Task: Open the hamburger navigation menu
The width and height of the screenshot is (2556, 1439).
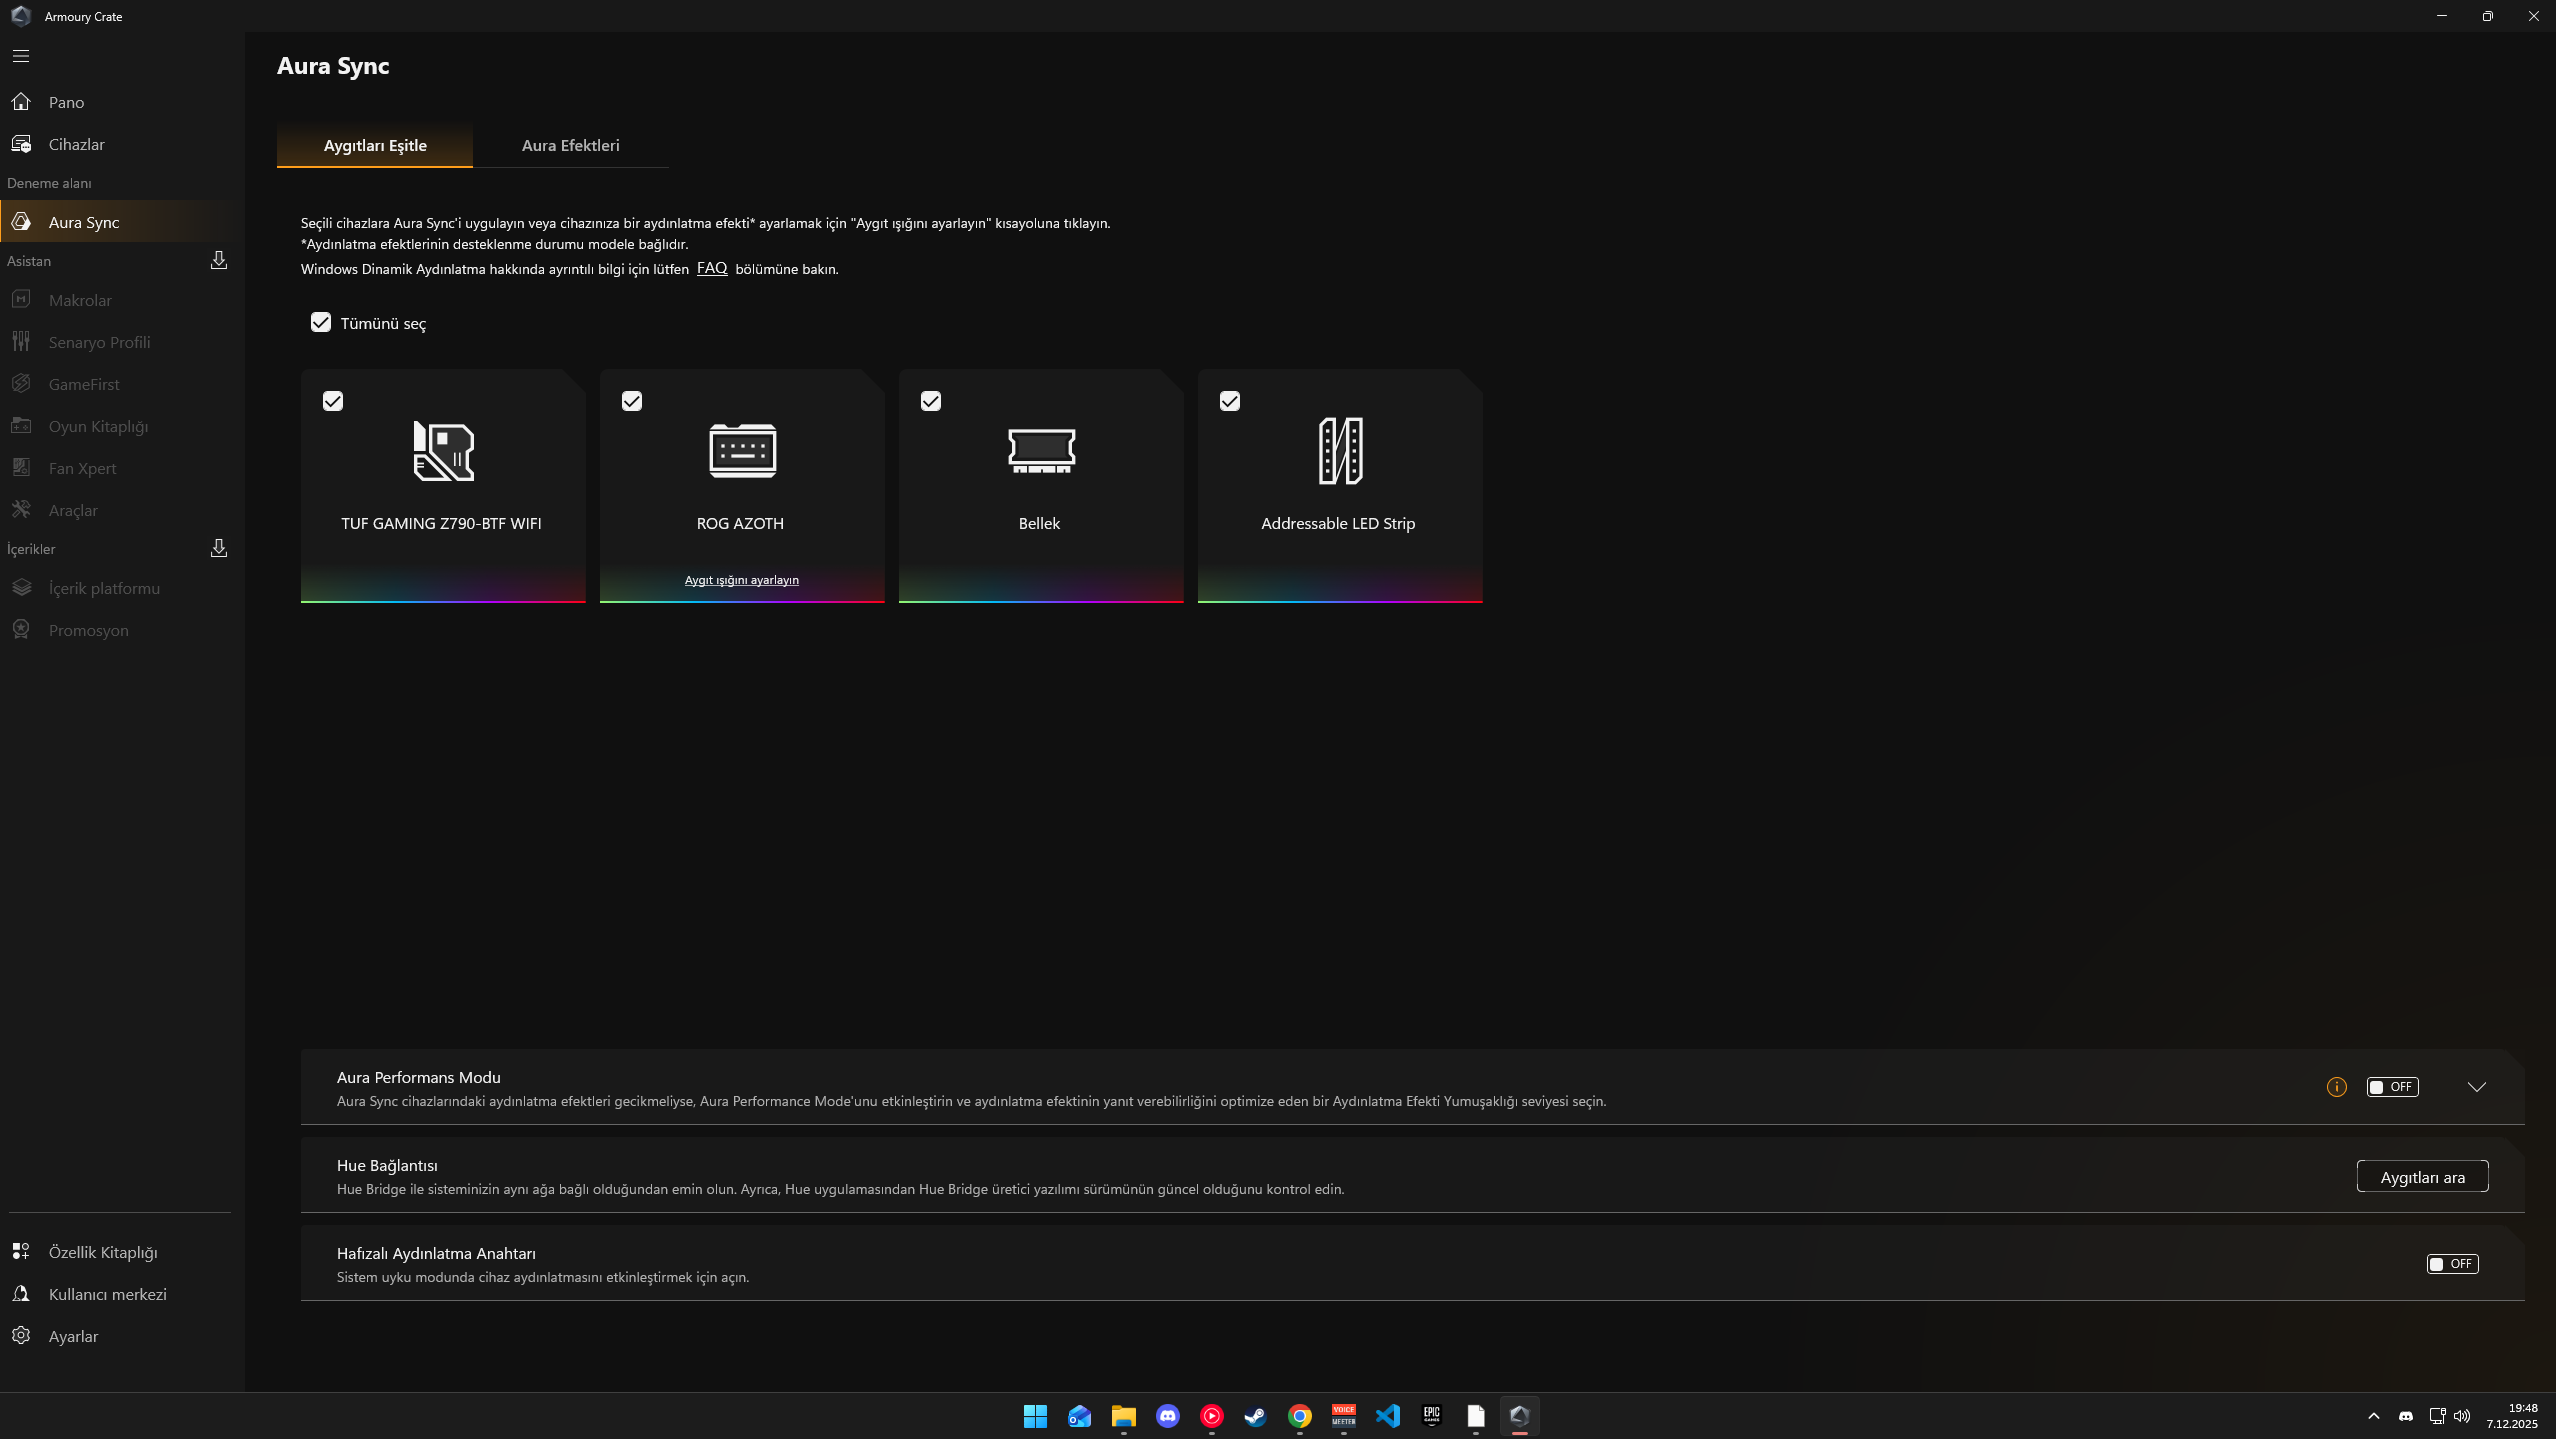Action: coord(21,56)
